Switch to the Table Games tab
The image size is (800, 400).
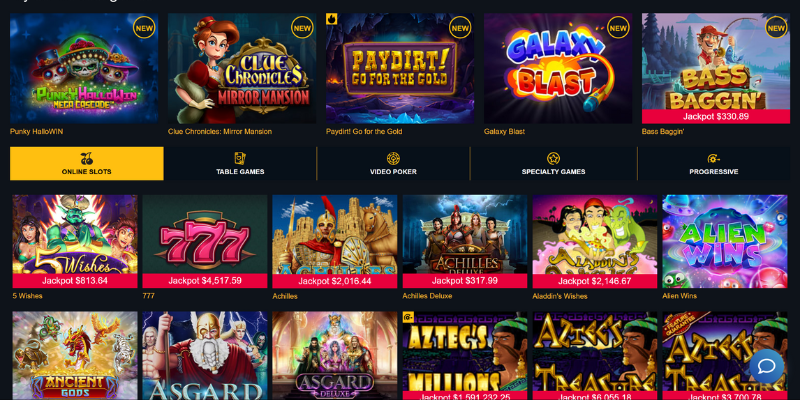240,163
